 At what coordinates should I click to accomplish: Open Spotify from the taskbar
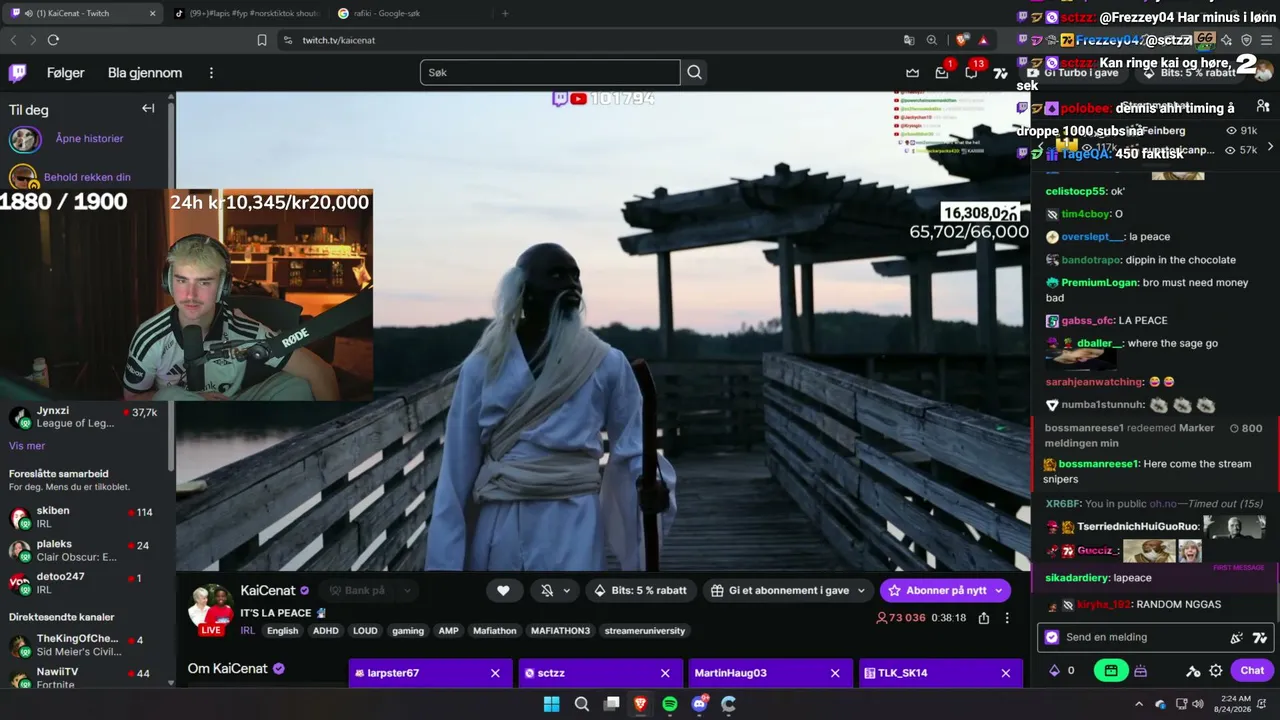670,704
